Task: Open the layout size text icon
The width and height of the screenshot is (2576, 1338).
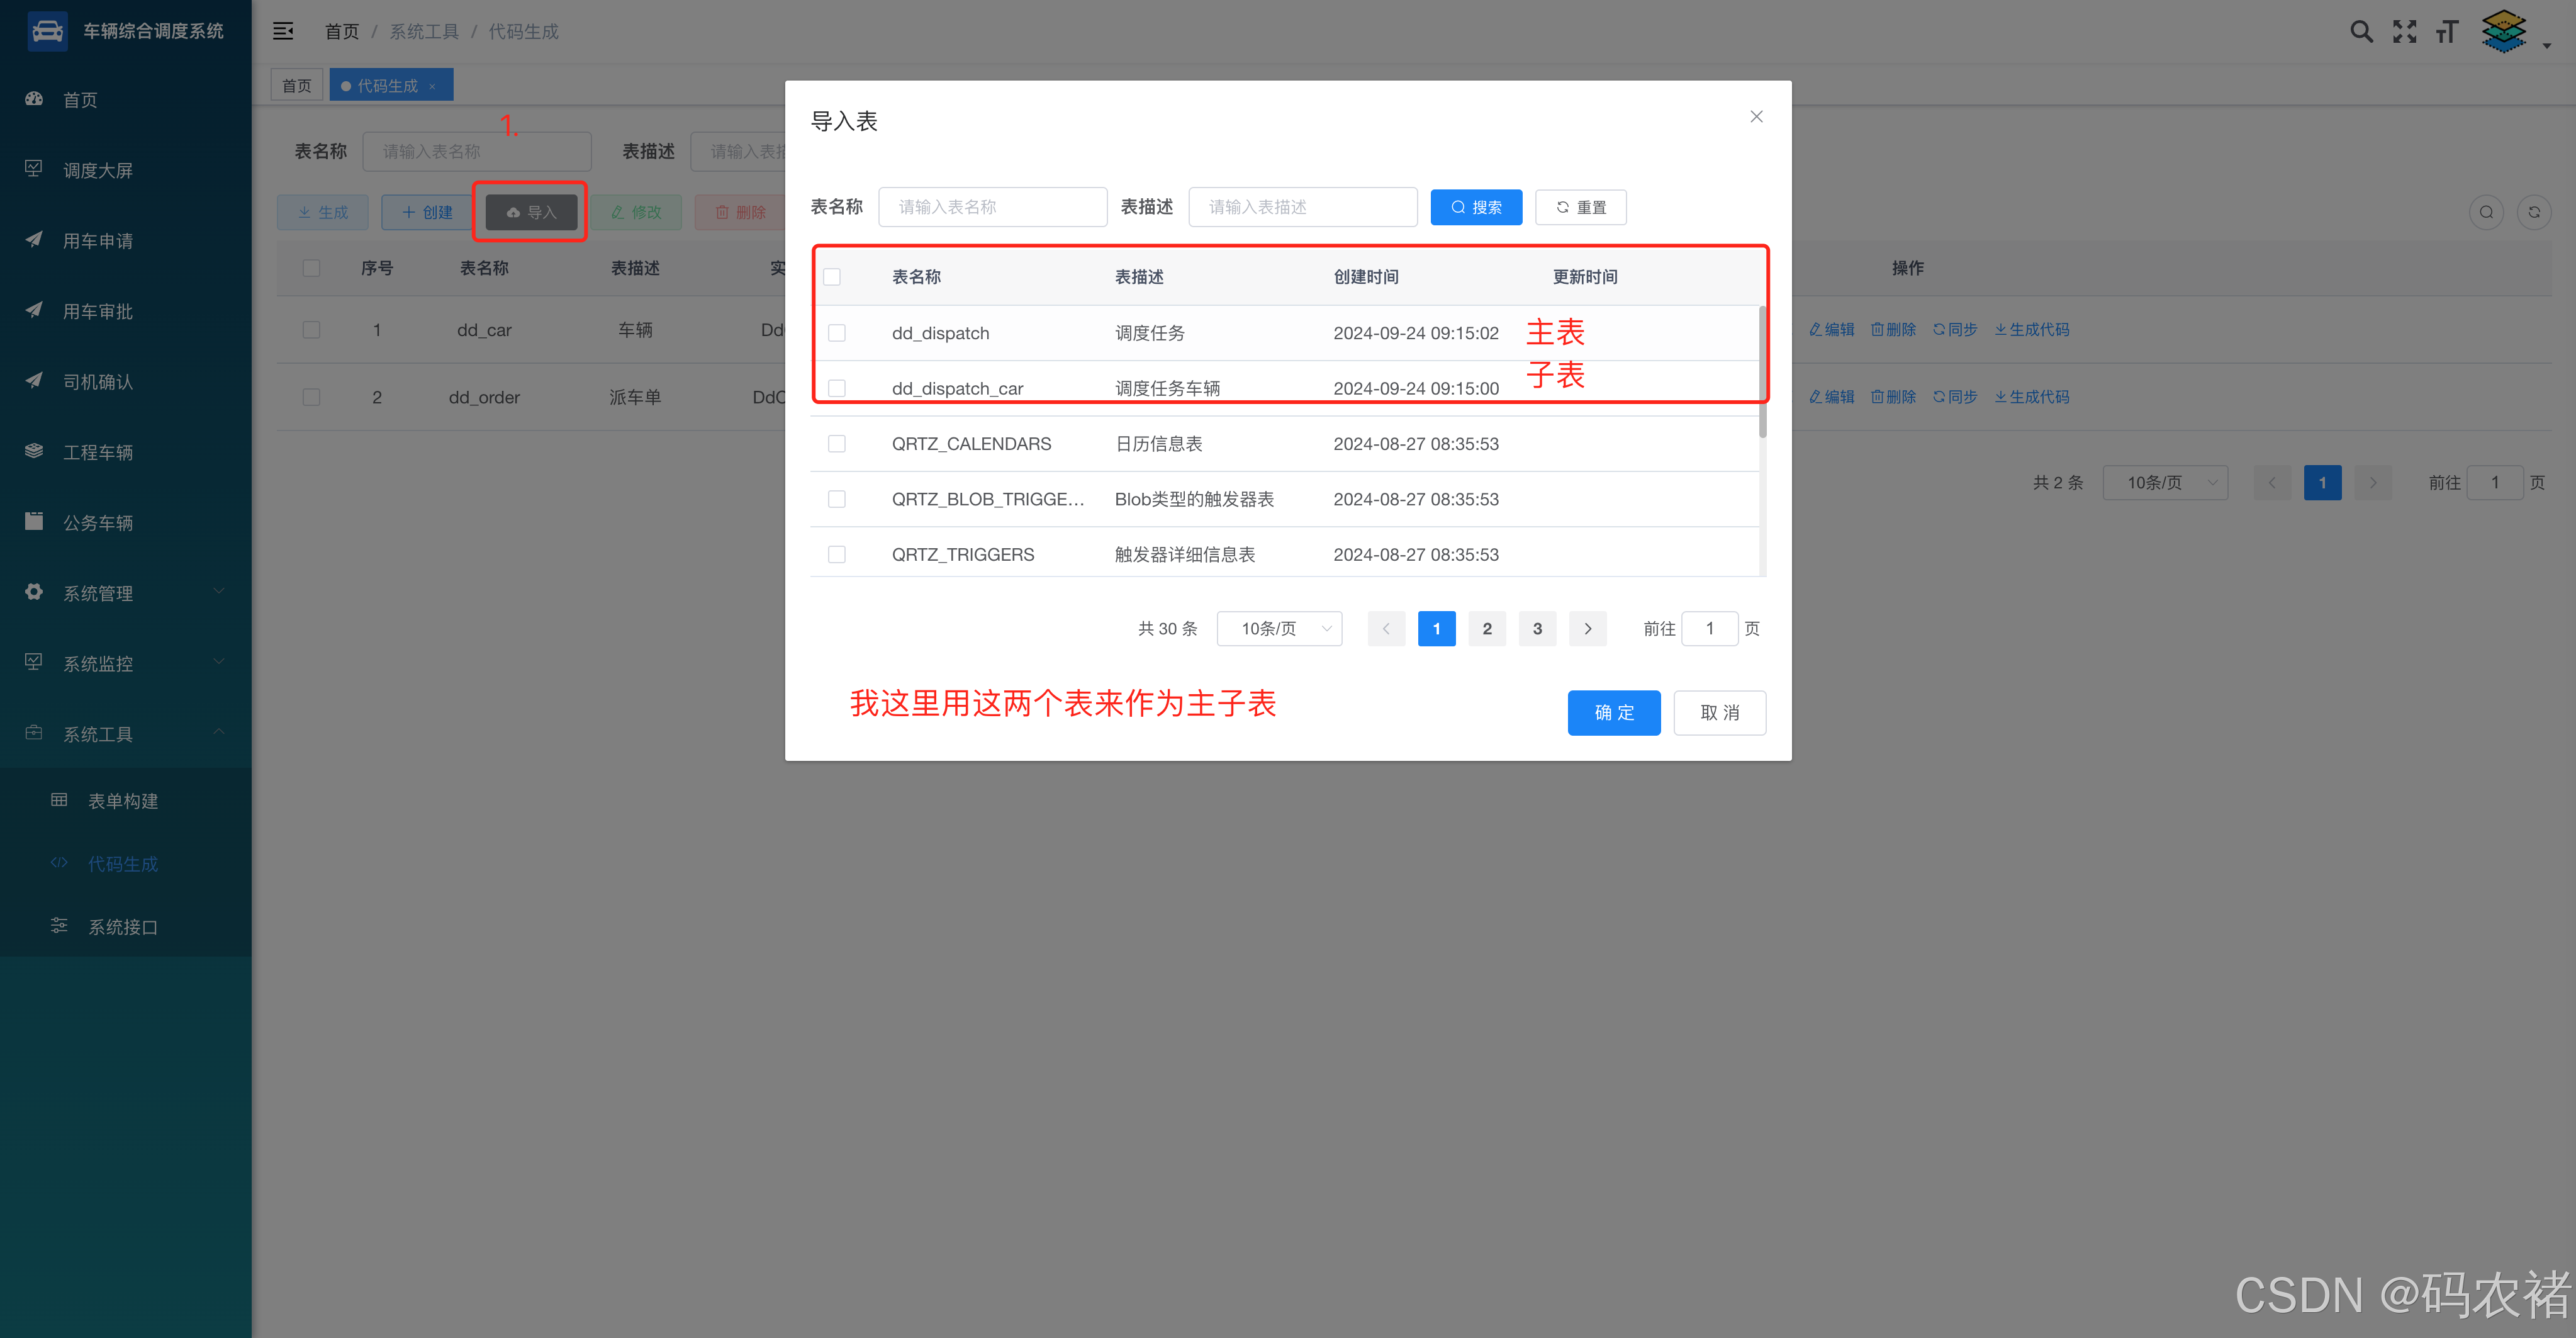Action: click(2447, 31)
